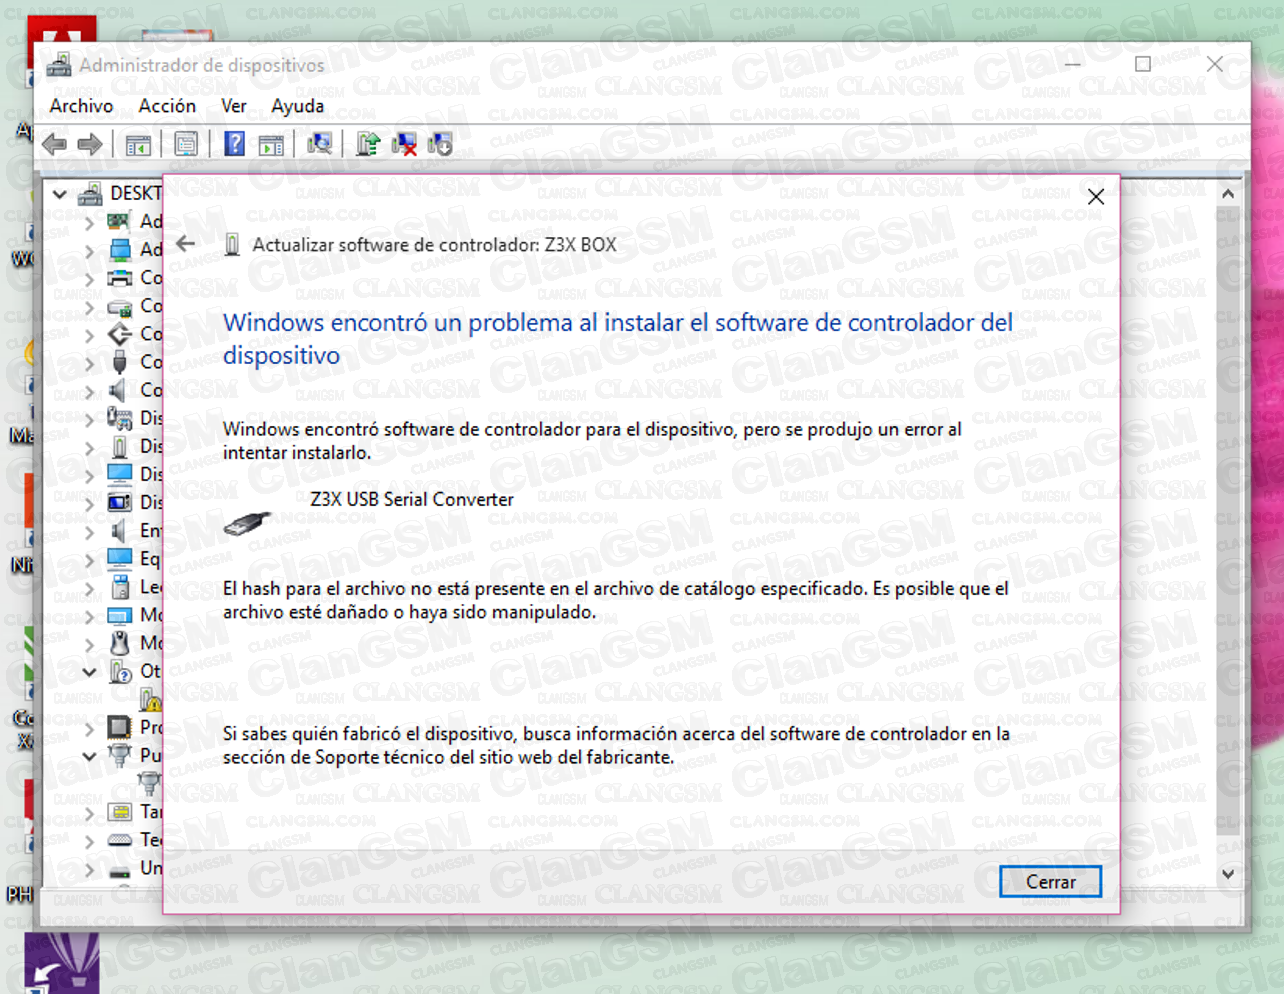Select the processor chip icon row

click(134, 727)
